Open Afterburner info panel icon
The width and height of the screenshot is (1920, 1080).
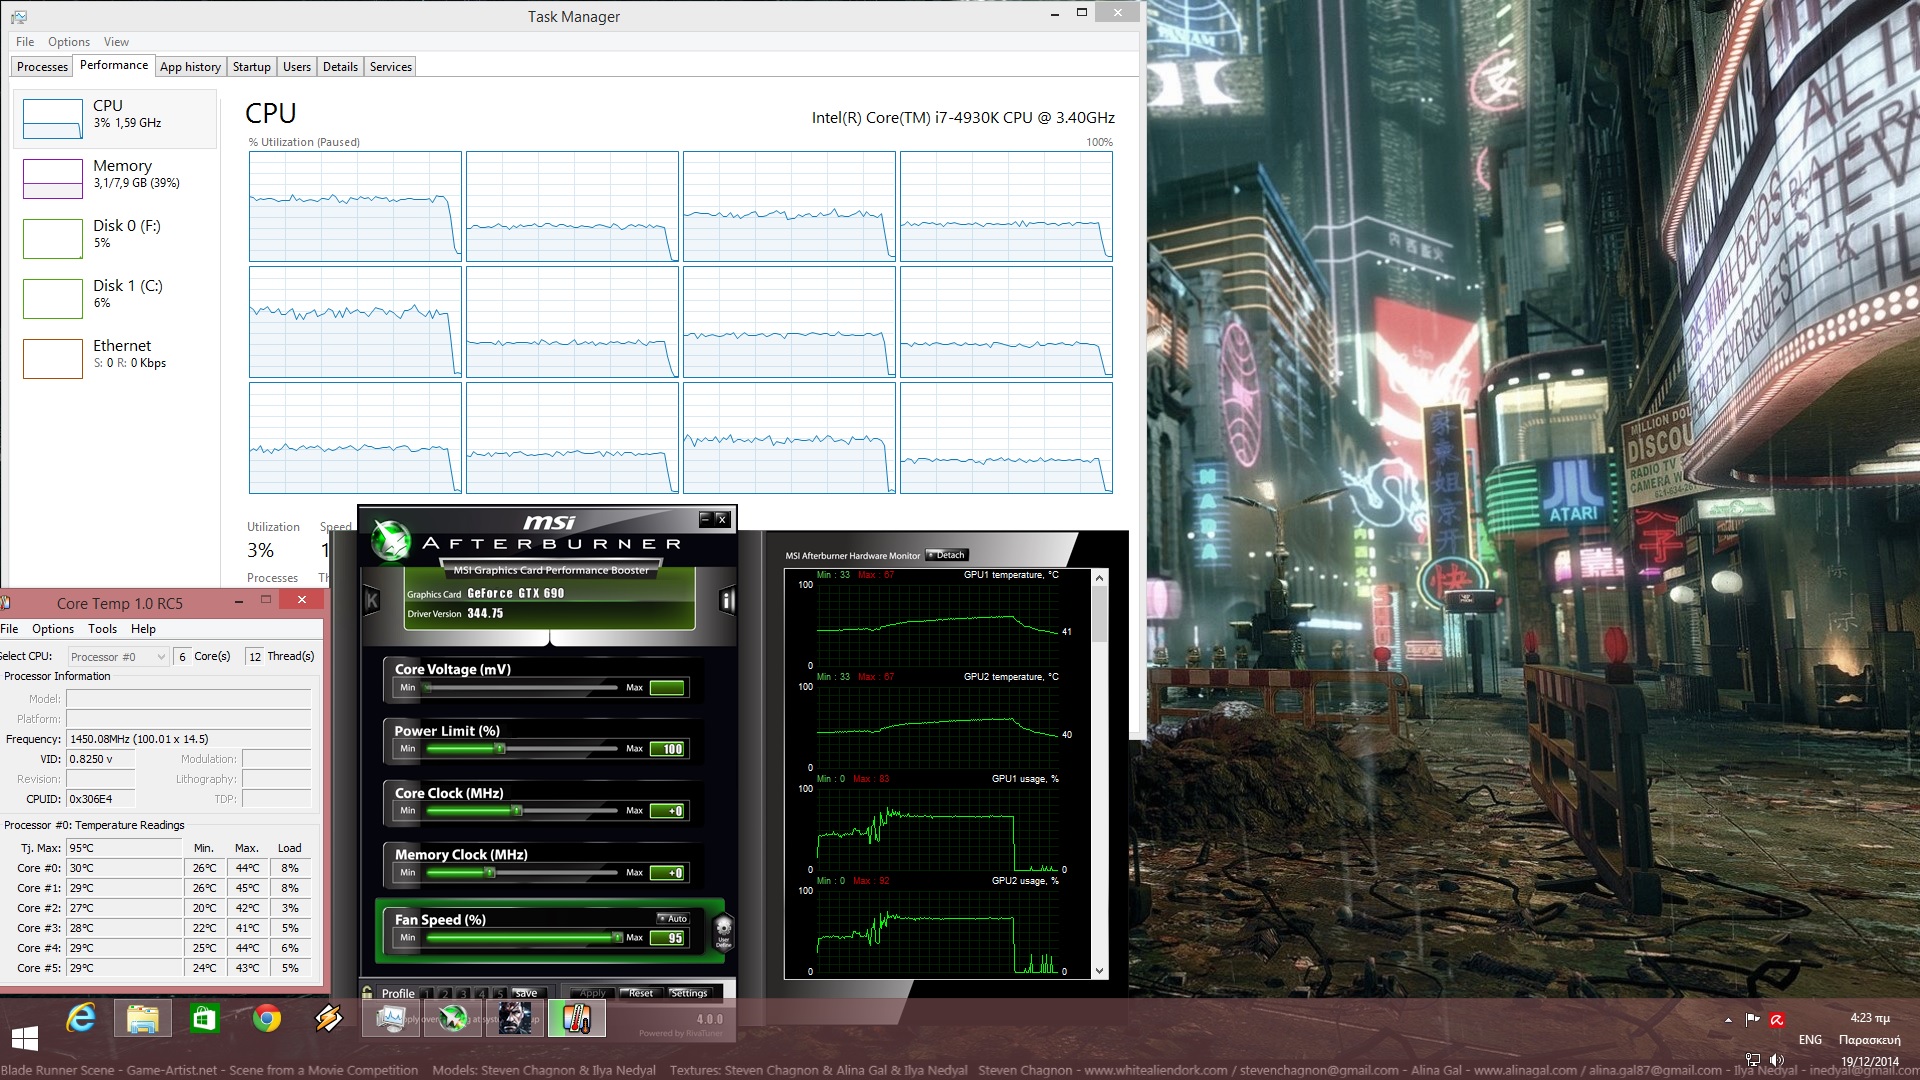point(727,600)
